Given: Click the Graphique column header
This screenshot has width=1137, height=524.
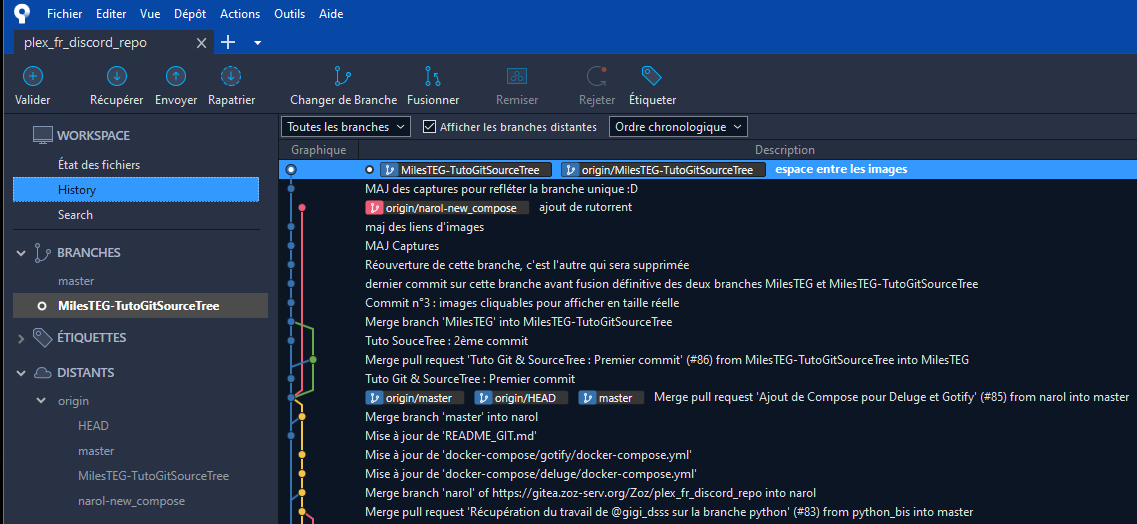Looking at the screenshot, I should click(x=319, y=150).
